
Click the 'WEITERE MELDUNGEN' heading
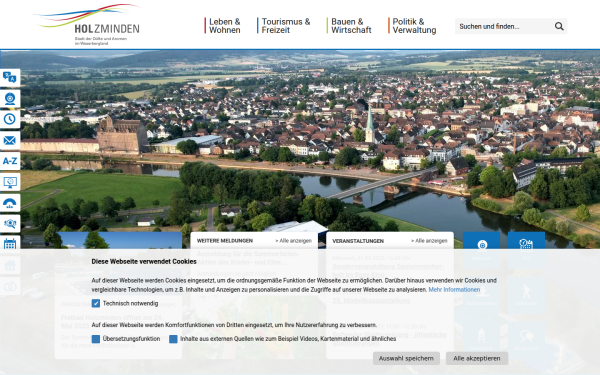pyautogui.click(x=225, y=241)
